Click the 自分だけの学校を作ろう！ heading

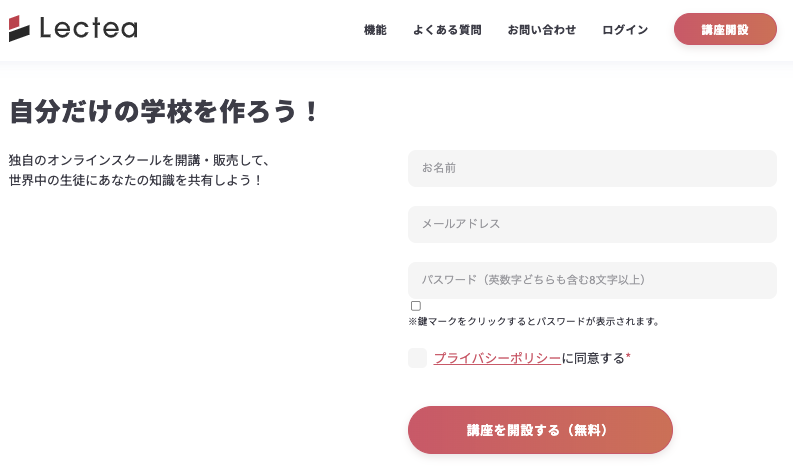[164, 111]
